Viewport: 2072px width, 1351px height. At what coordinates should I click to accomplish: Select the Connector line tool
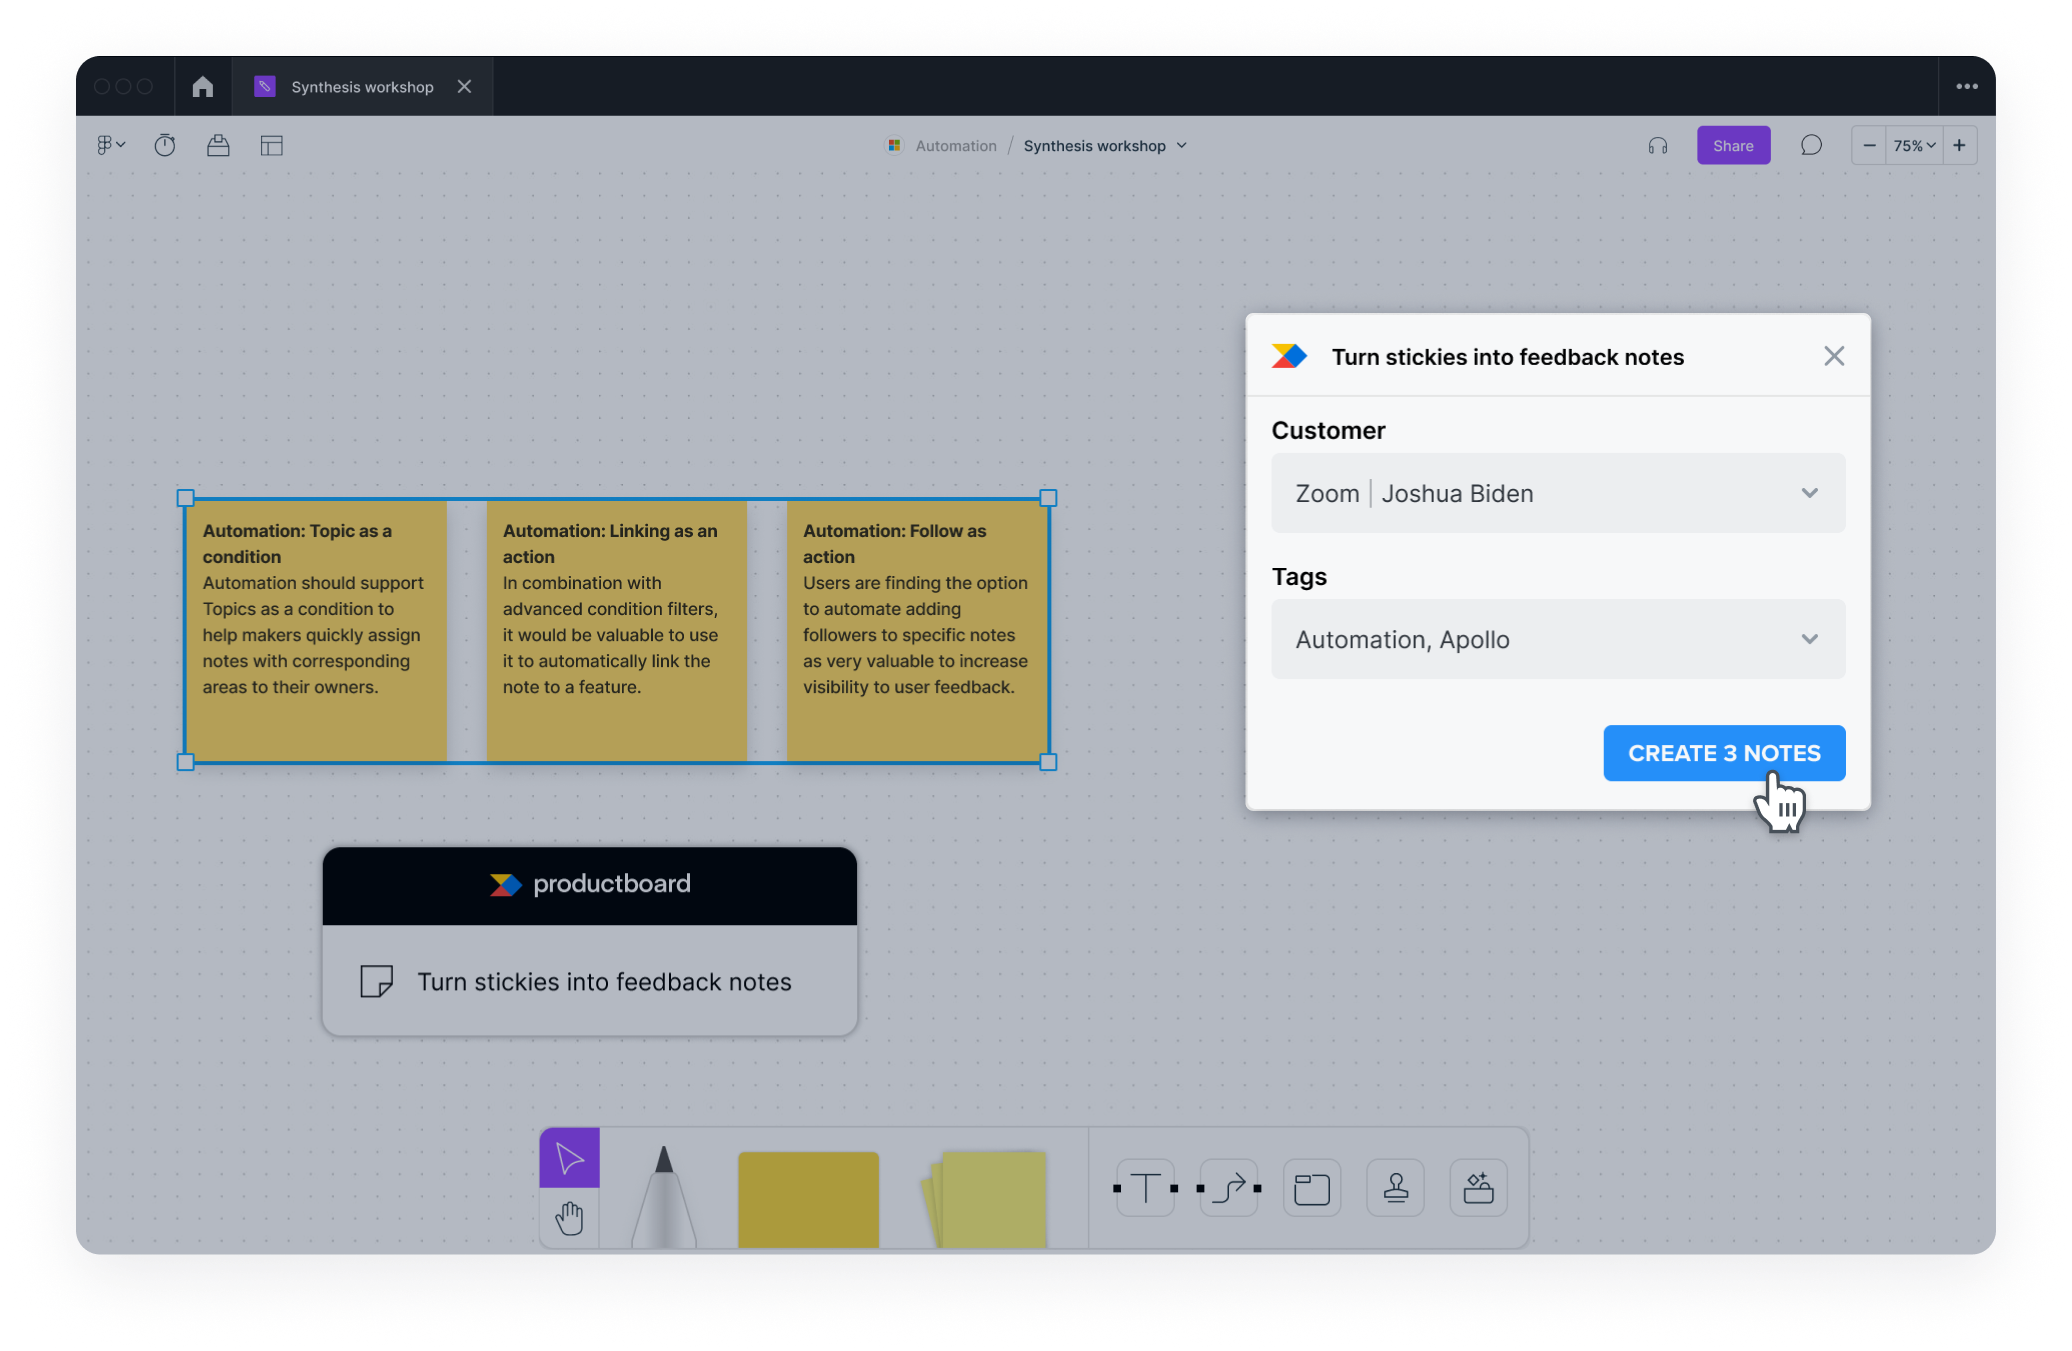tap(1229, 1188)
